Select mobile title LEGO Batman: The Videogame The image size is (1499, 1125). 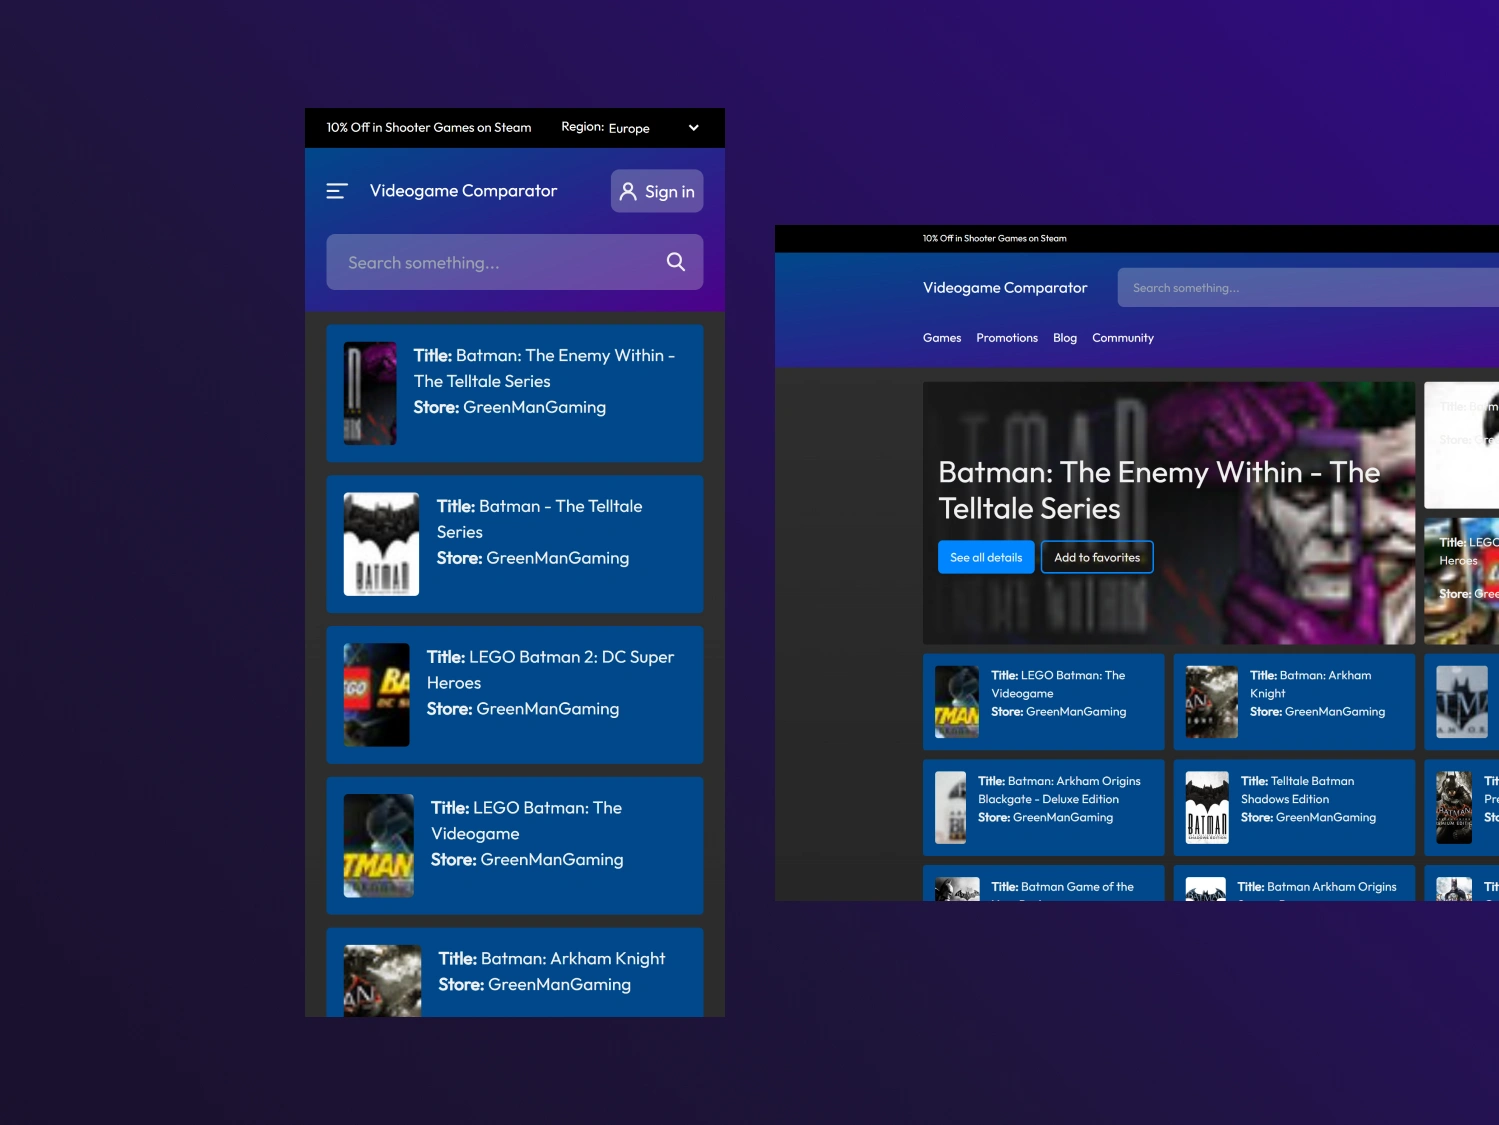coord(526,821)
